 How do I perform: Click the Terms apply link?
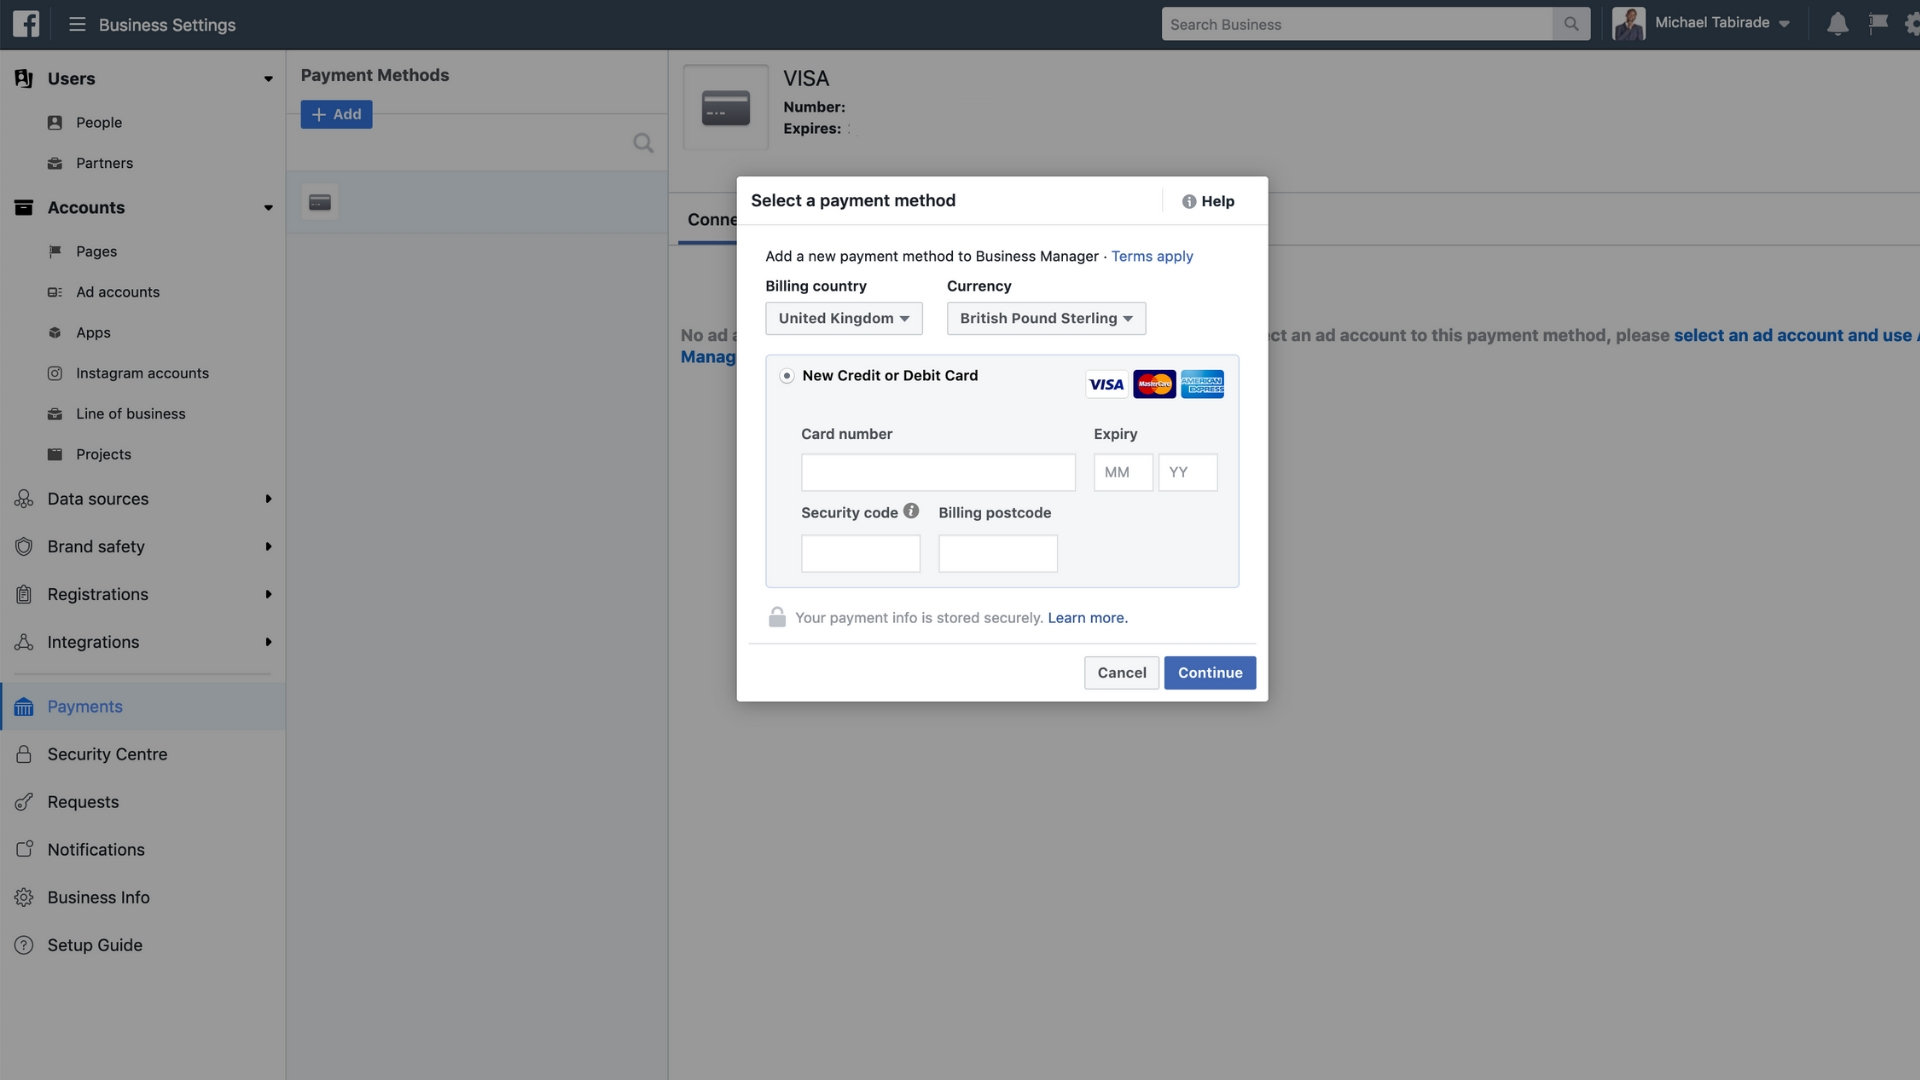tap(1153, 257)
